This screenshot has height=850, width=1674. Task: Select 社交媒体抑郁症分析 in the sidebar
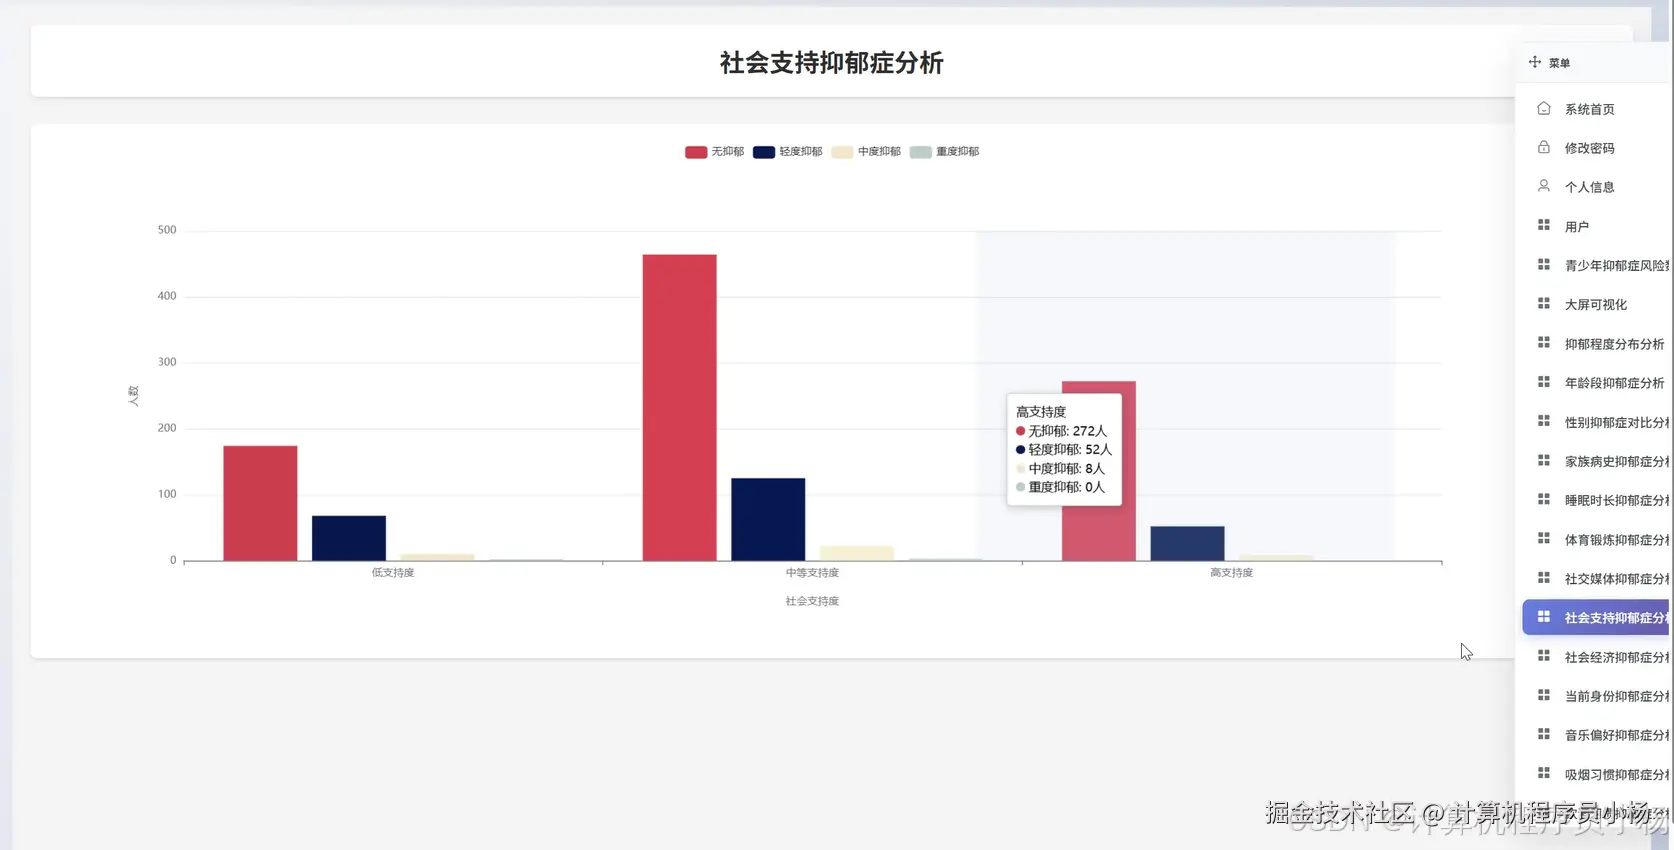click(x=1596, y=578)
